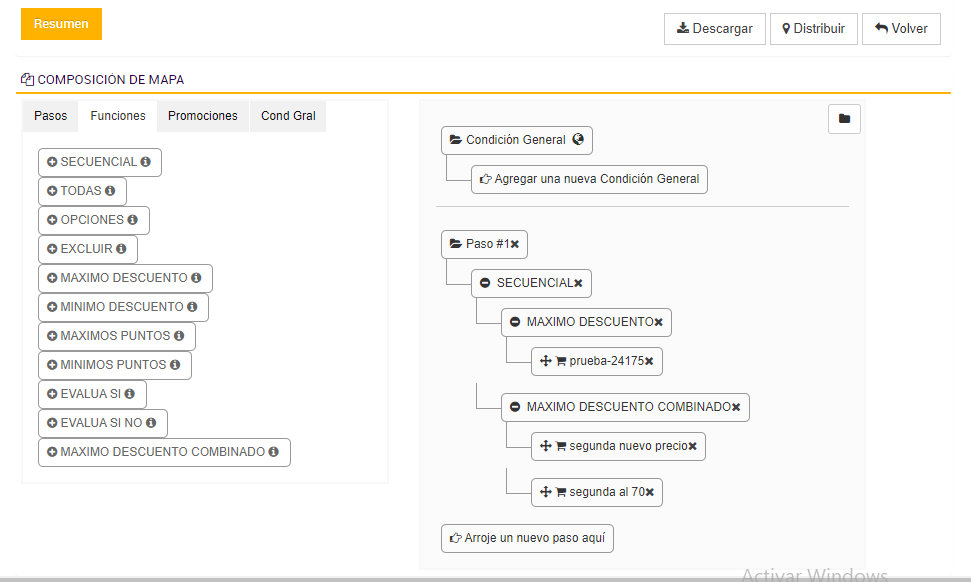The image size is (971, 582).
Task: Click info icon beside MAXIMO DESCUENTO COMBINADO function
Action: tap(274, 452)
